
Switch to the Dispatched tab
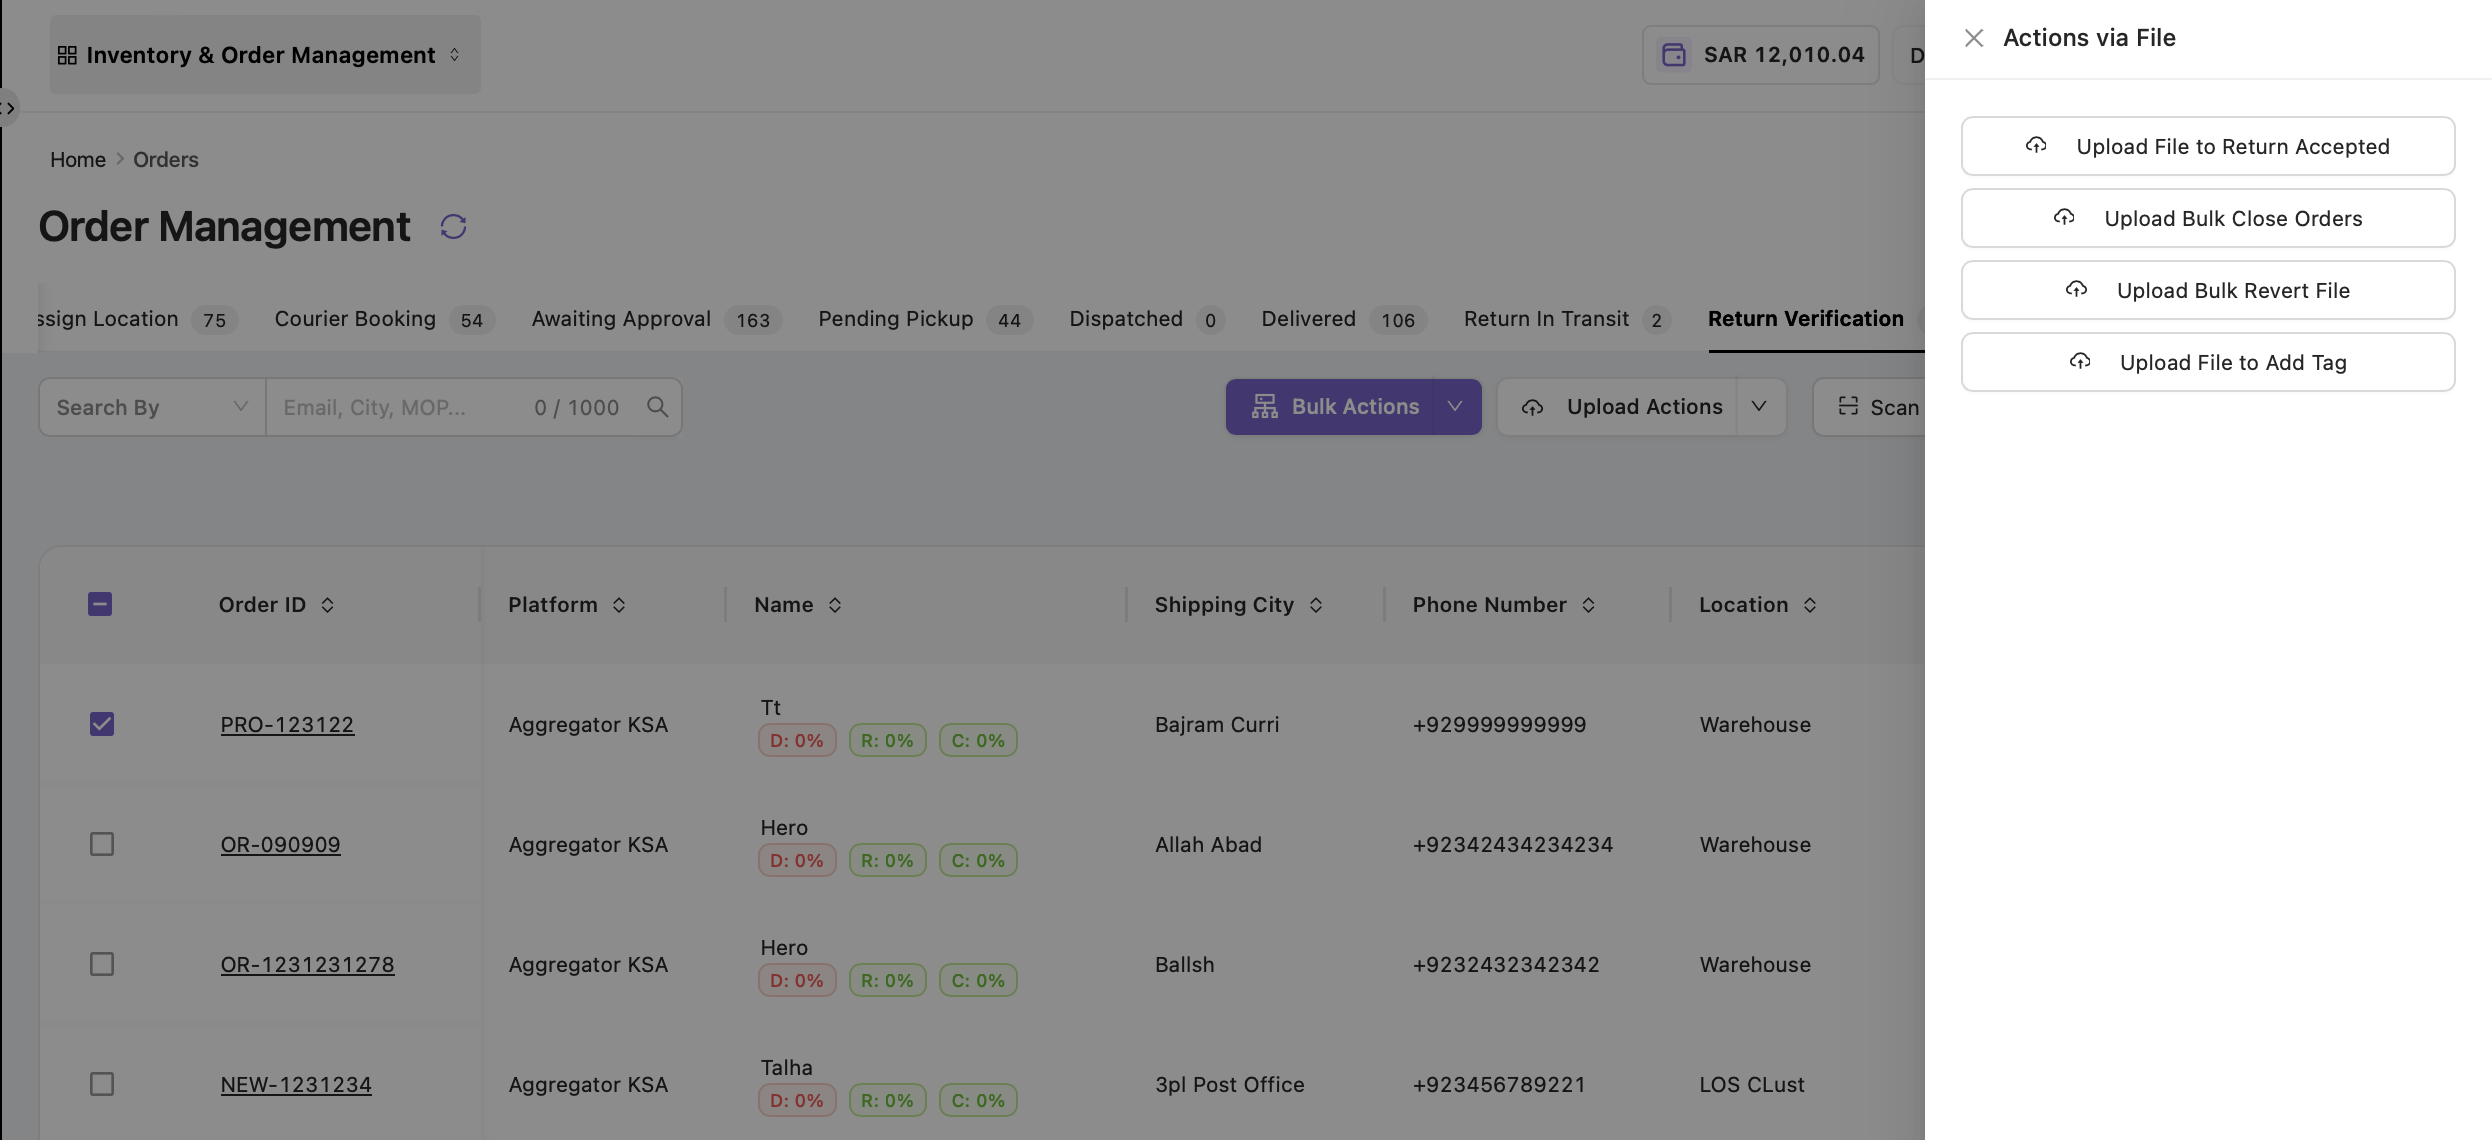click(1146, 319)
